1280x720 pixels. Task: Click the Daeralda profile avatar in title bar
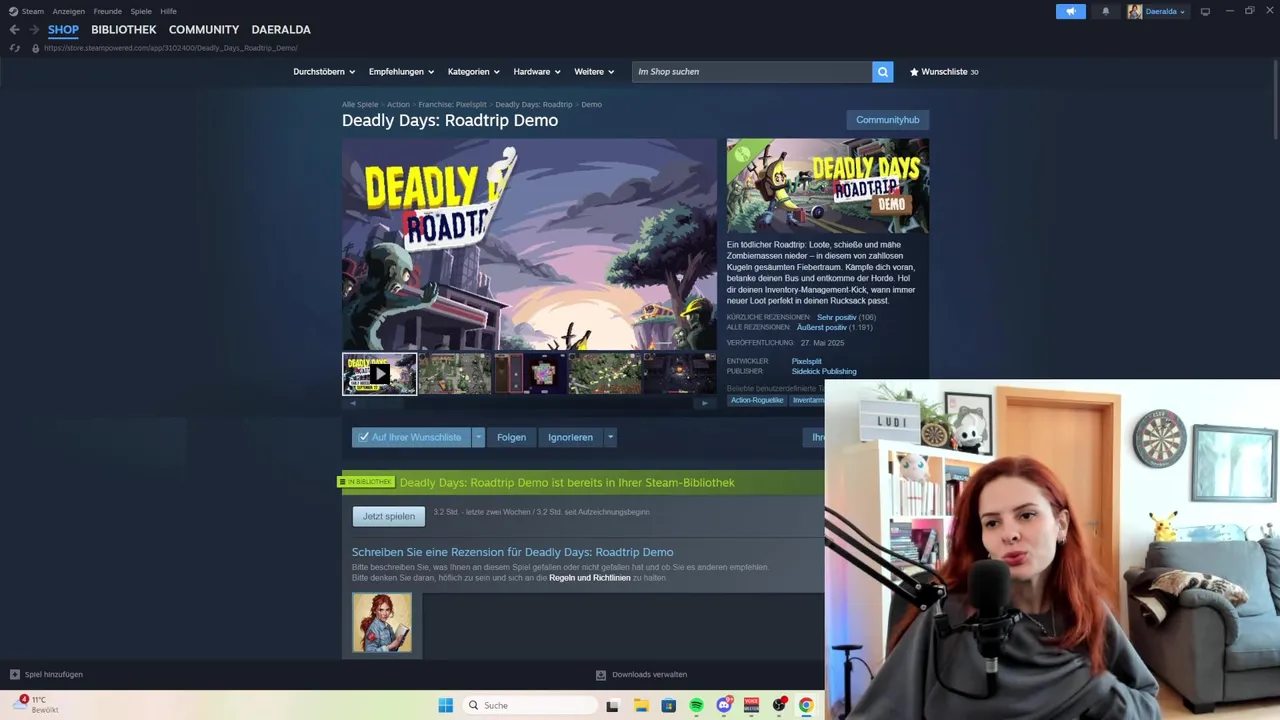tap(1135, 12)
